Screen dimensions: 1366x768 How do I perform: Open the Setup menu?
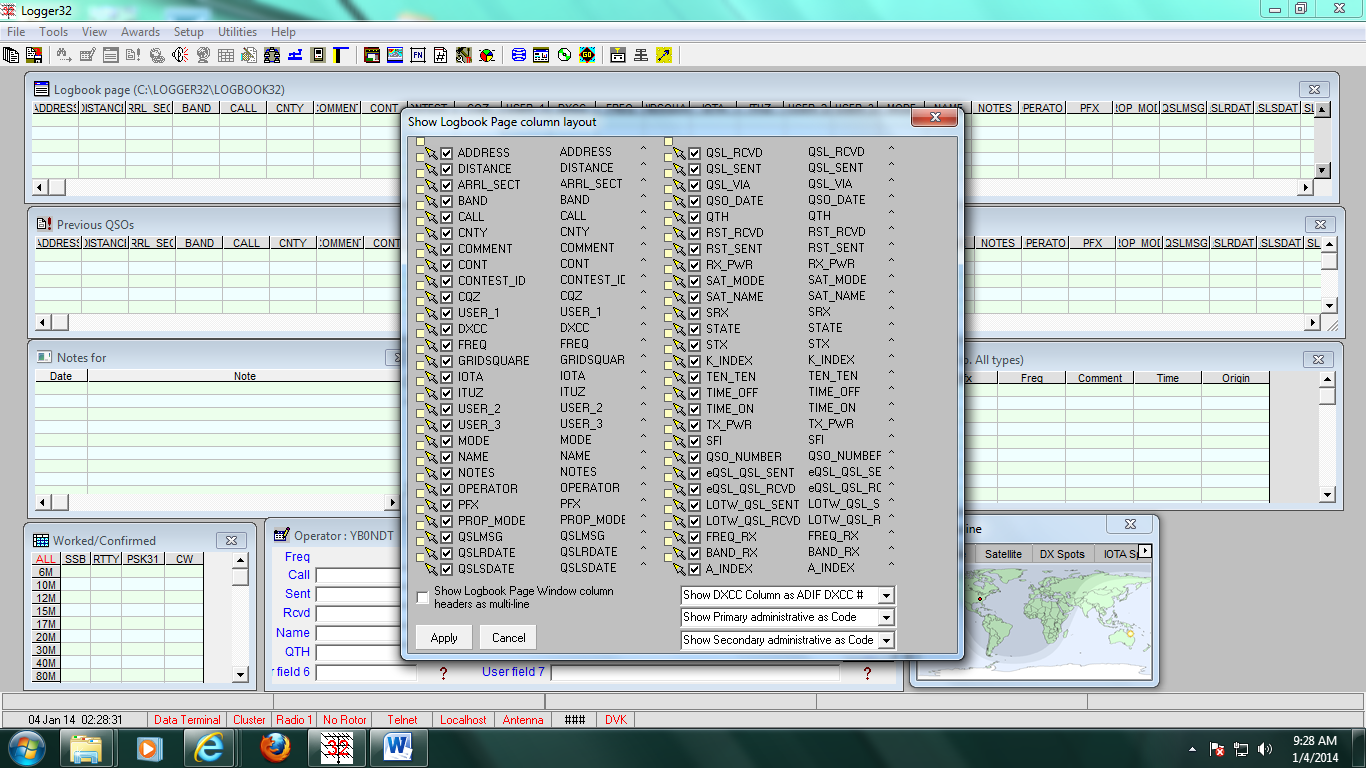(189, 32)
